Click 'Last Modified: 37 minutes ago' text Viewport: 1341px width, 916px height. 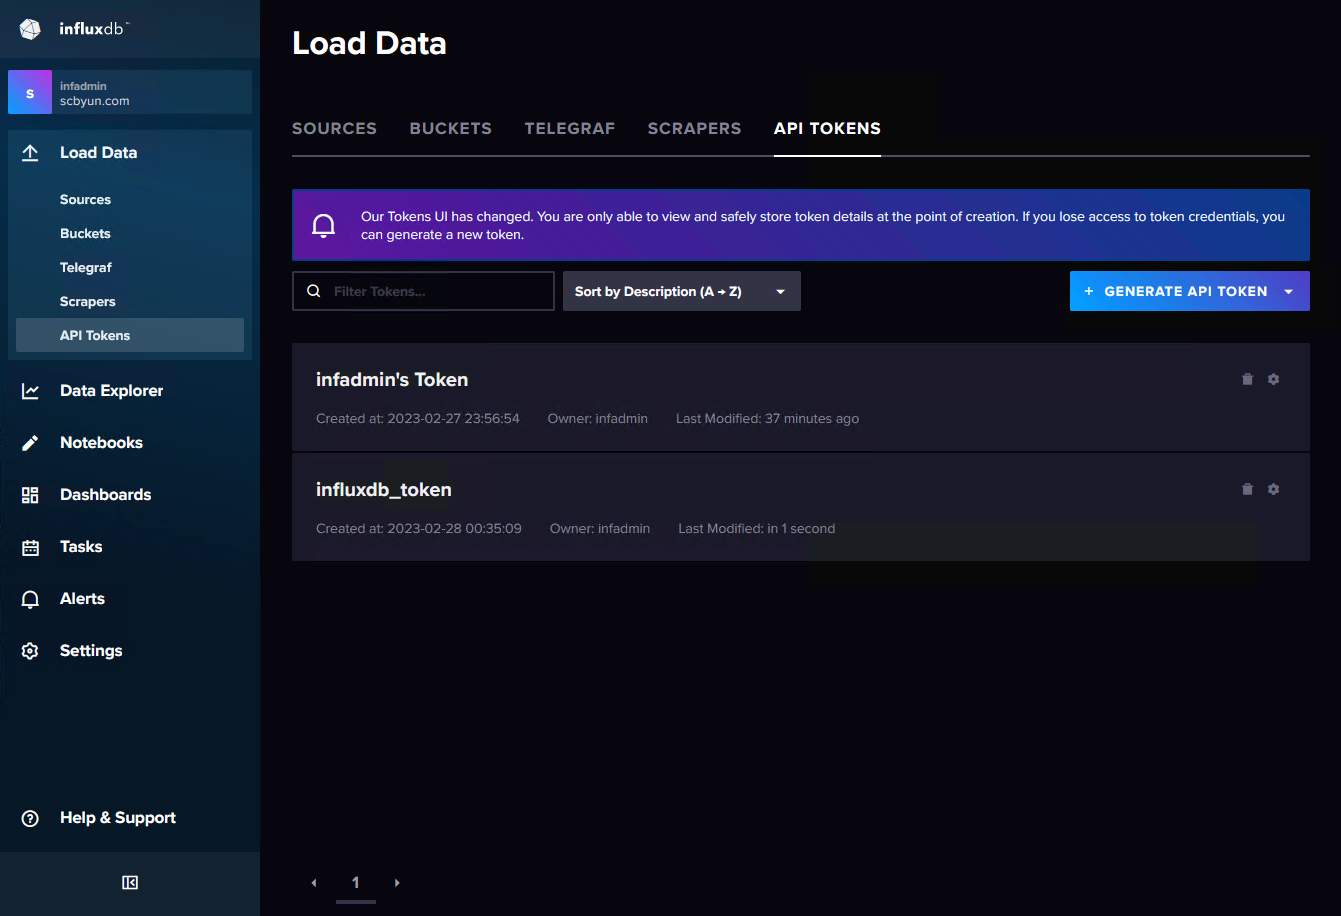(767, 419)
